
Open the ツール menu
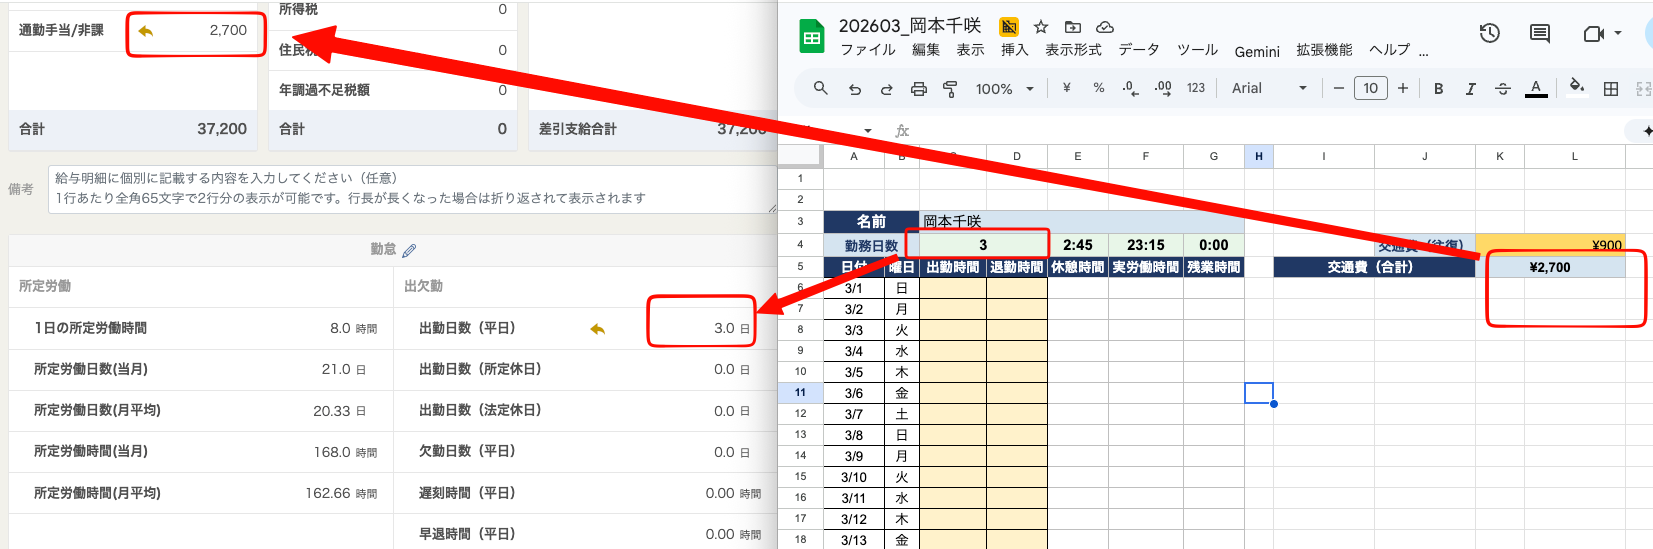(x=1197, y=50)
